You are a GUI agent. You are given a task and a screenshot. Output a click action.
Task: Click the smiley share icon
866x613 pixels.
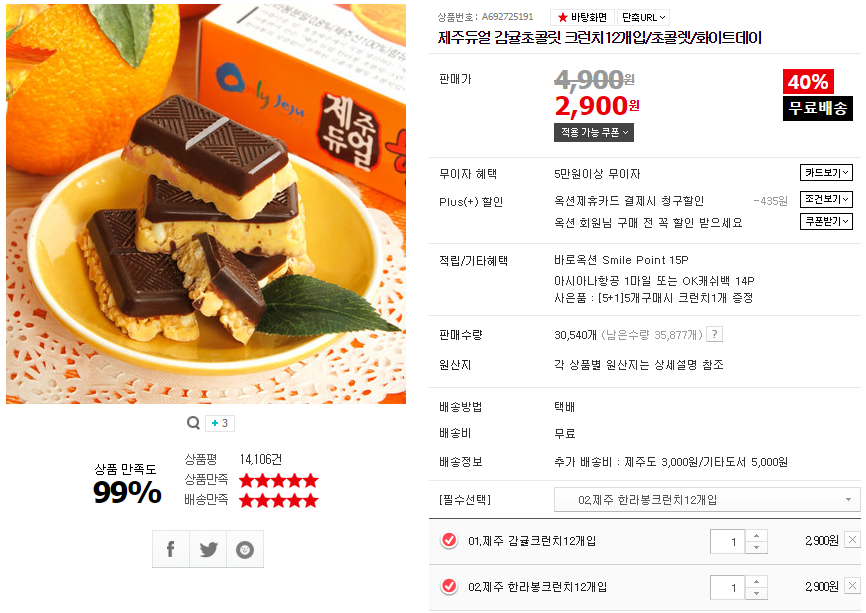(x=245, y=549)
